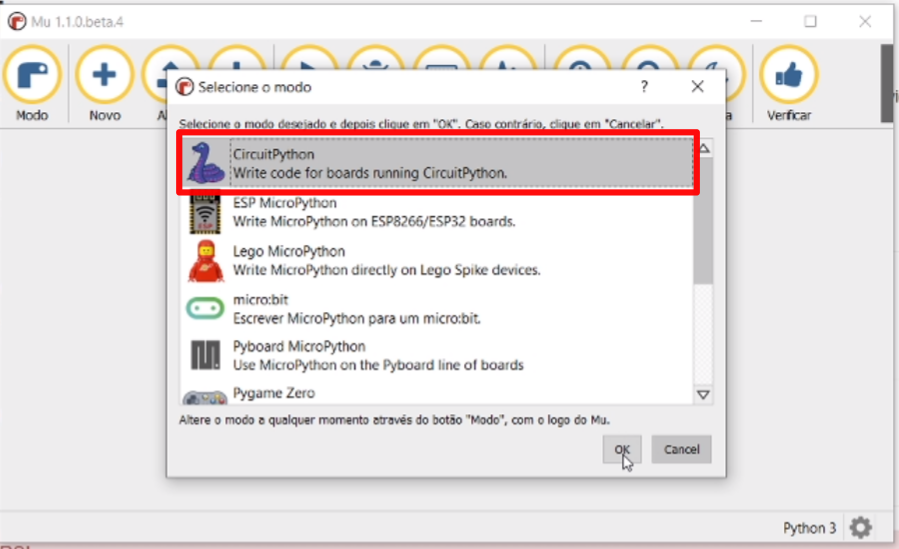This screenshot has width=899, height=549.
Task: Maximize the Mu main window
Action: (x=810, y=22)
